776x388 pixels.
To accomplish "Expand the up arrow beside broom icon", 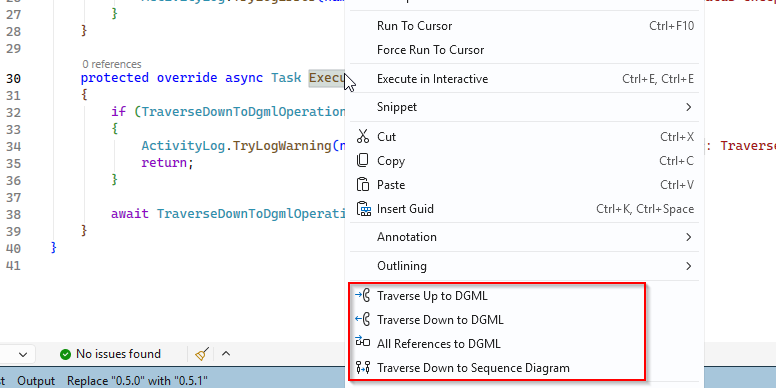I will (x=226, y=353).
